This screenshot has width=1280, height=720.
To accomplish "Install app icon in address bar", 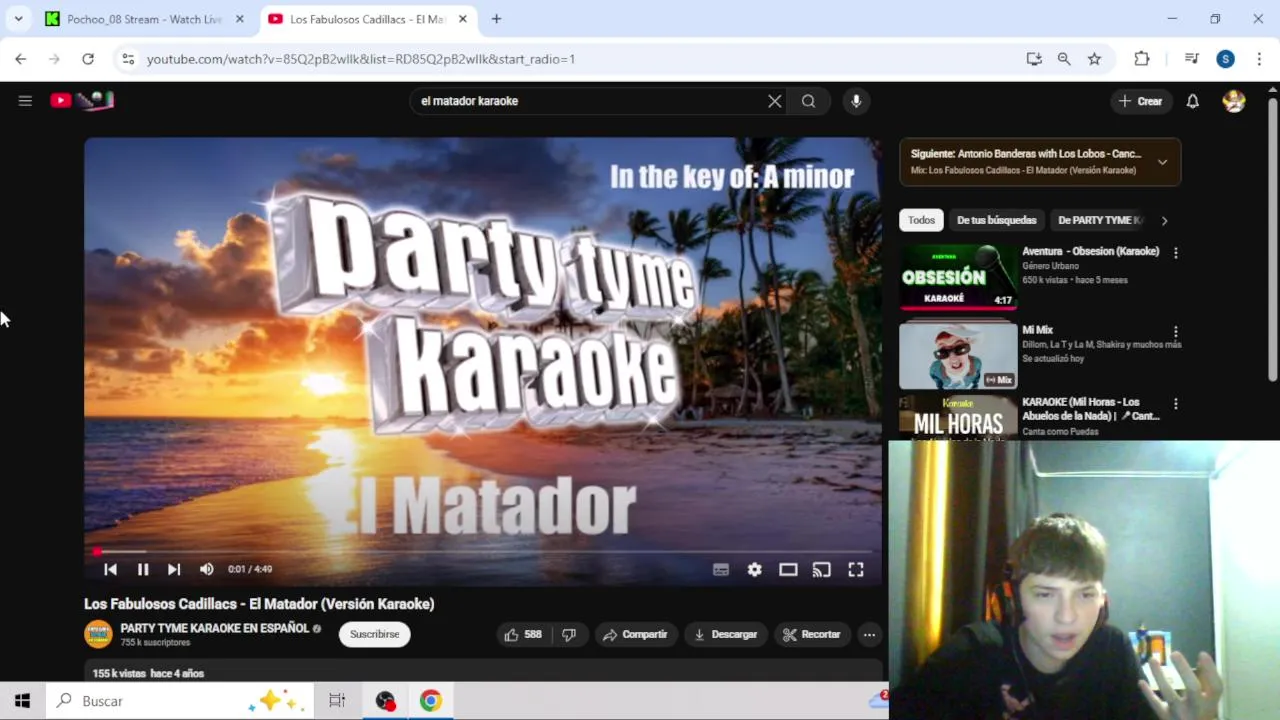I will pos(1034,59).
